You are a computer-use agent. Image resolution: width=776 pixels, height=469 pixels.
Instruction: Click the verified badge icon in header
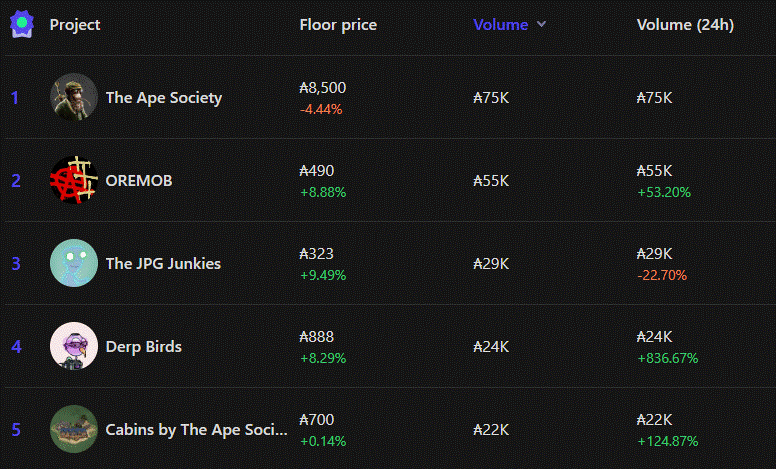22,24
